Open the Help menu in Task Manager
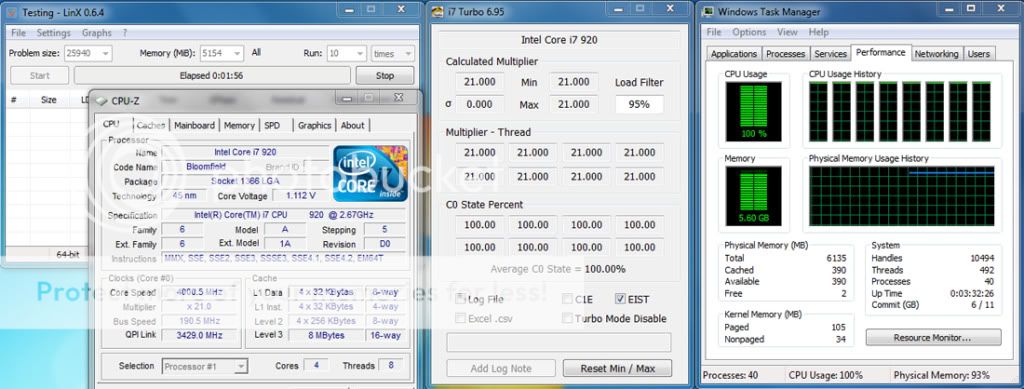The image size is (1024, 389). 818,32
